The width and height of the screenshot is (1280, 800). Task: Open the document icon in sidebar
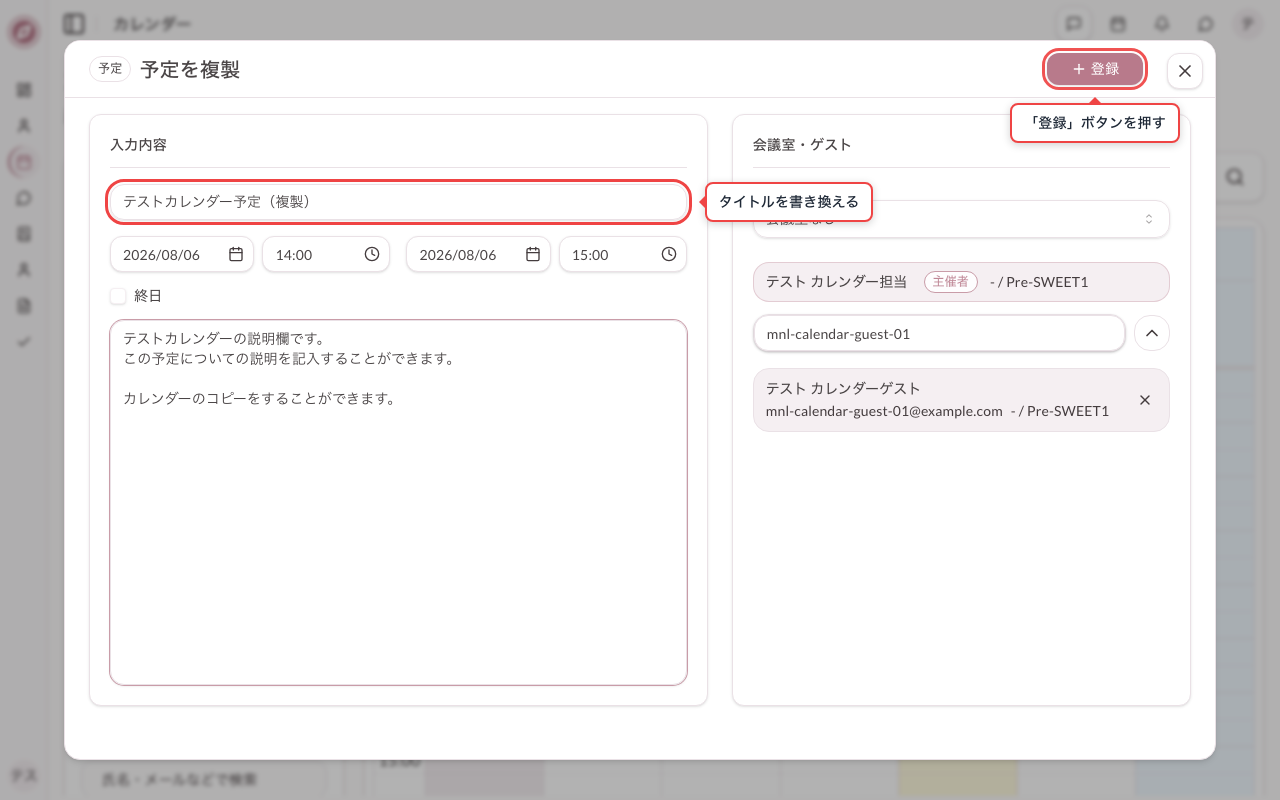24,305
